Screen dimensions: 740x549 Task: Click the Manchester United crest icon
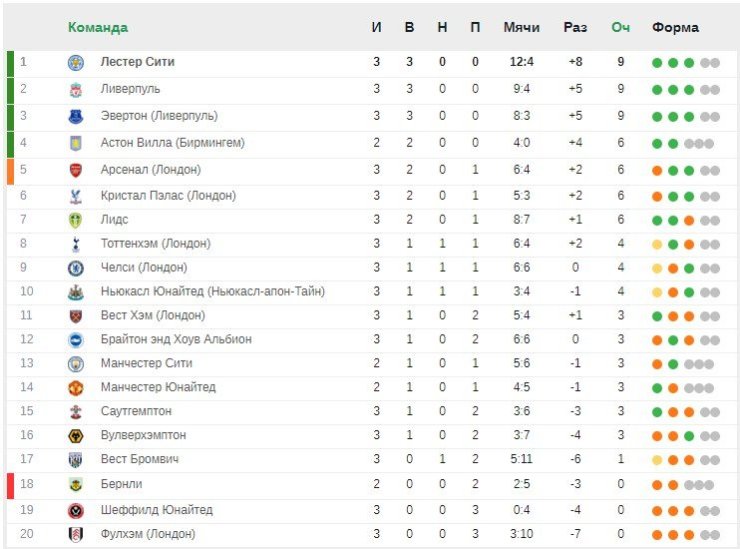[76, 388]
